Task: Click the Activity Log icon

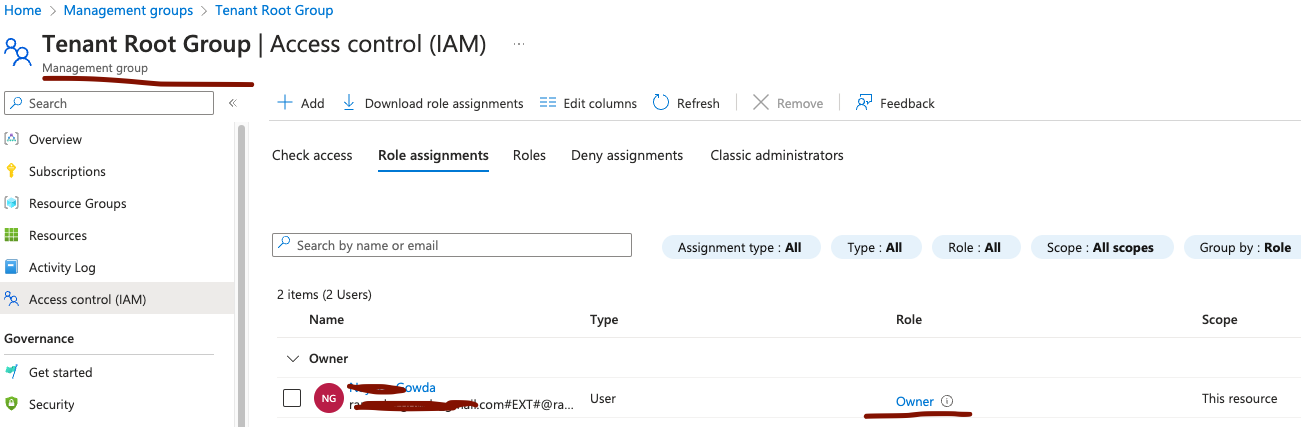Action: click(12, 267)
